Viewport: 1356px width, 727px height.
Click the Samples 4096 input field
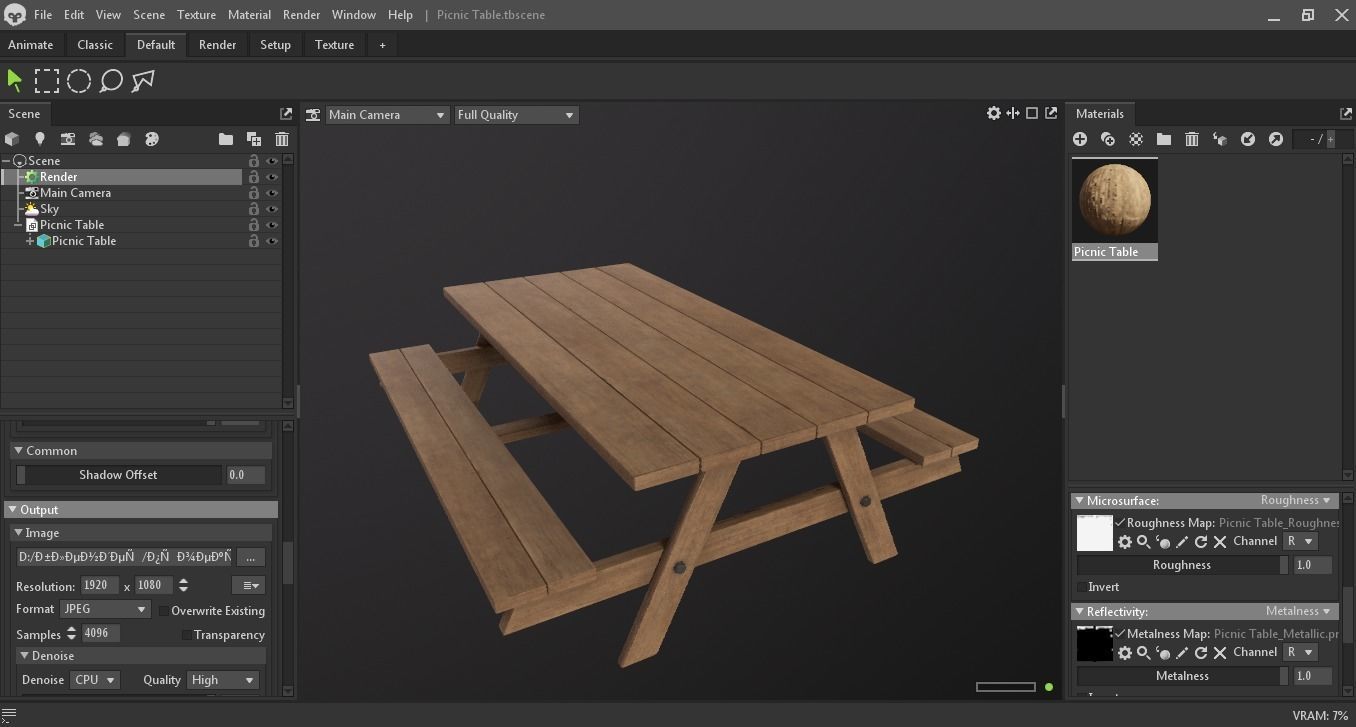(x=100, y=633)
